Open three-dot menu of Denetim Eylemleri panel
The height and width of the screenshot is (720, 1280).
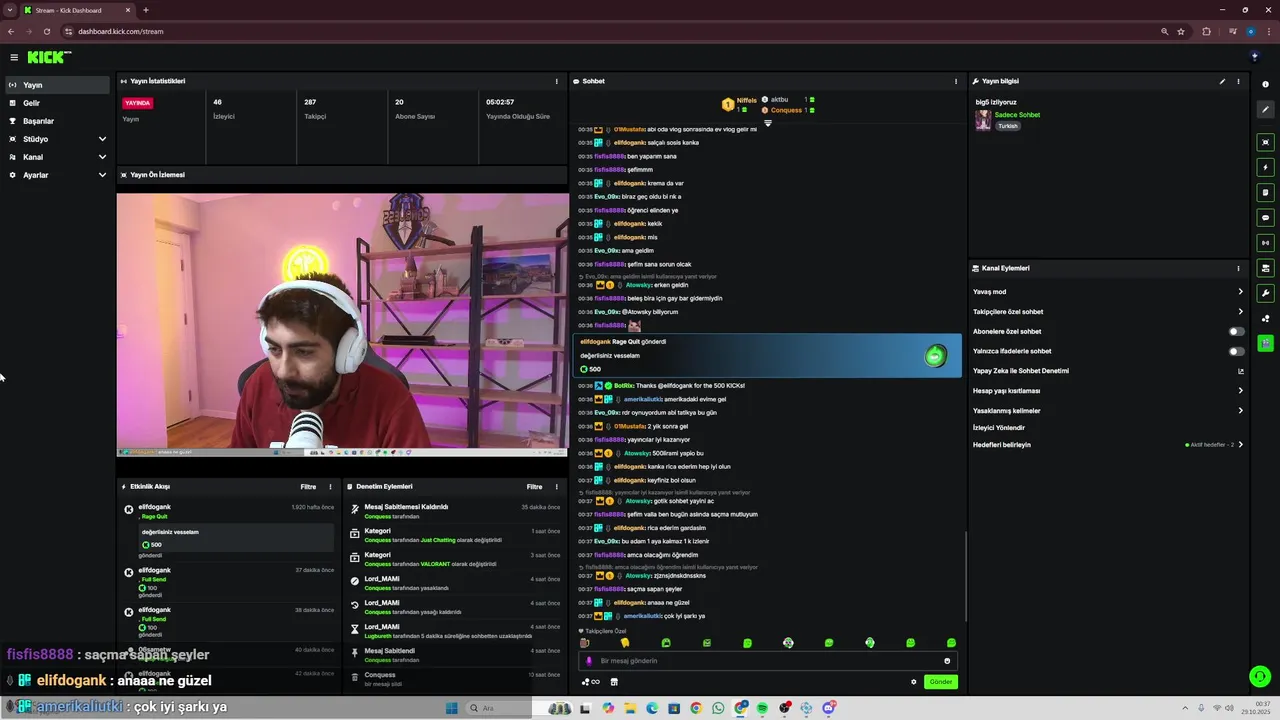coord(556,487)
